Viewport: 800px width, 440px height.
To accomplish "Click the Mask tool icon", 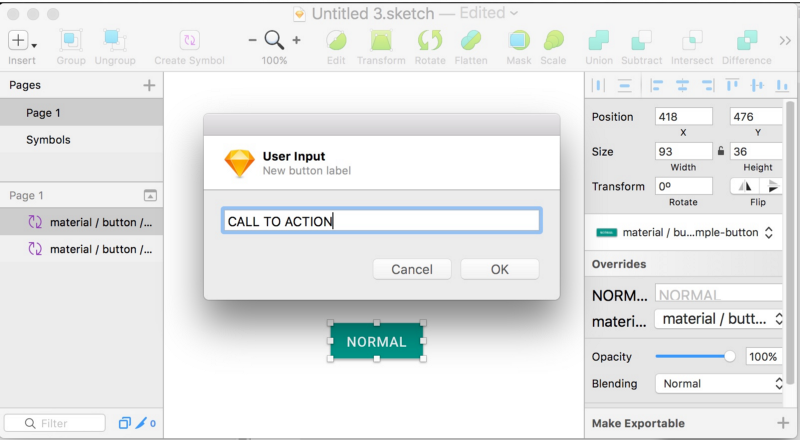I will [x=519, y=40].
